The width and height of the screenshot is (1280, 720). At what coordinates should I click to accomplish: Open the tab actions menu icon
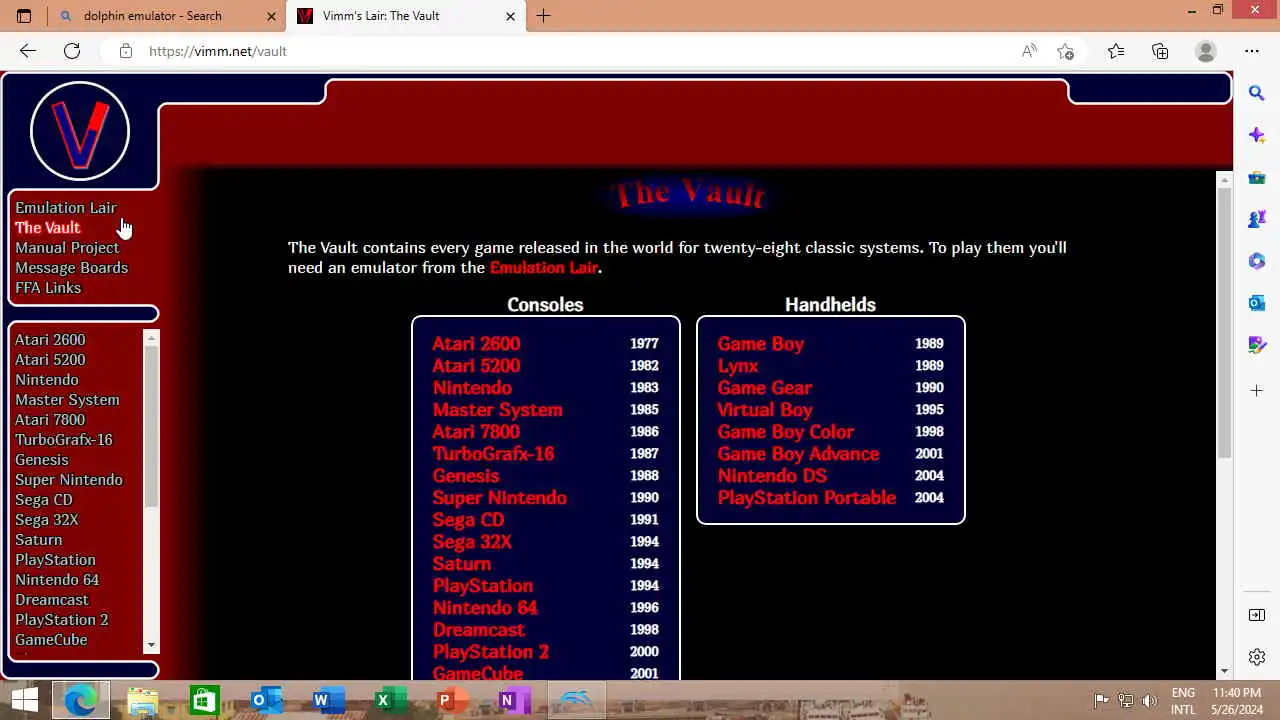(24, 16)
